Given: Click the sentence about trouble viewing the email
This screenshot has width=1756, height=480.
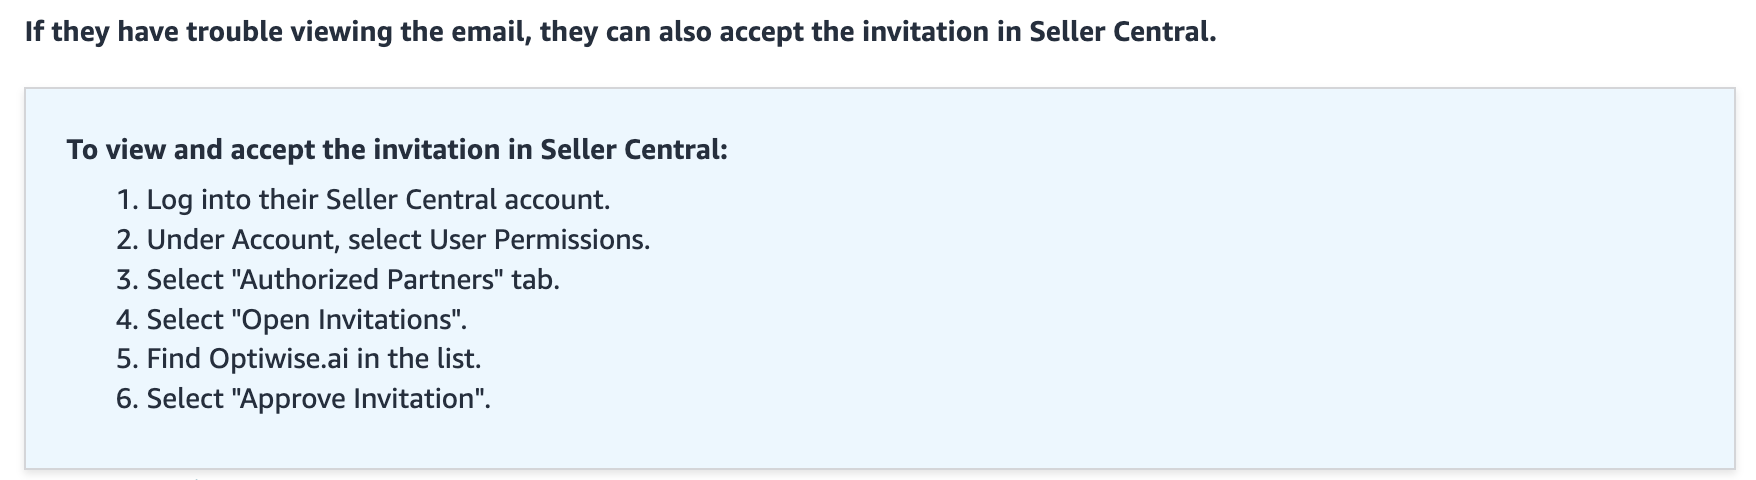Looking at the screenshot, I should click(620, 32).
